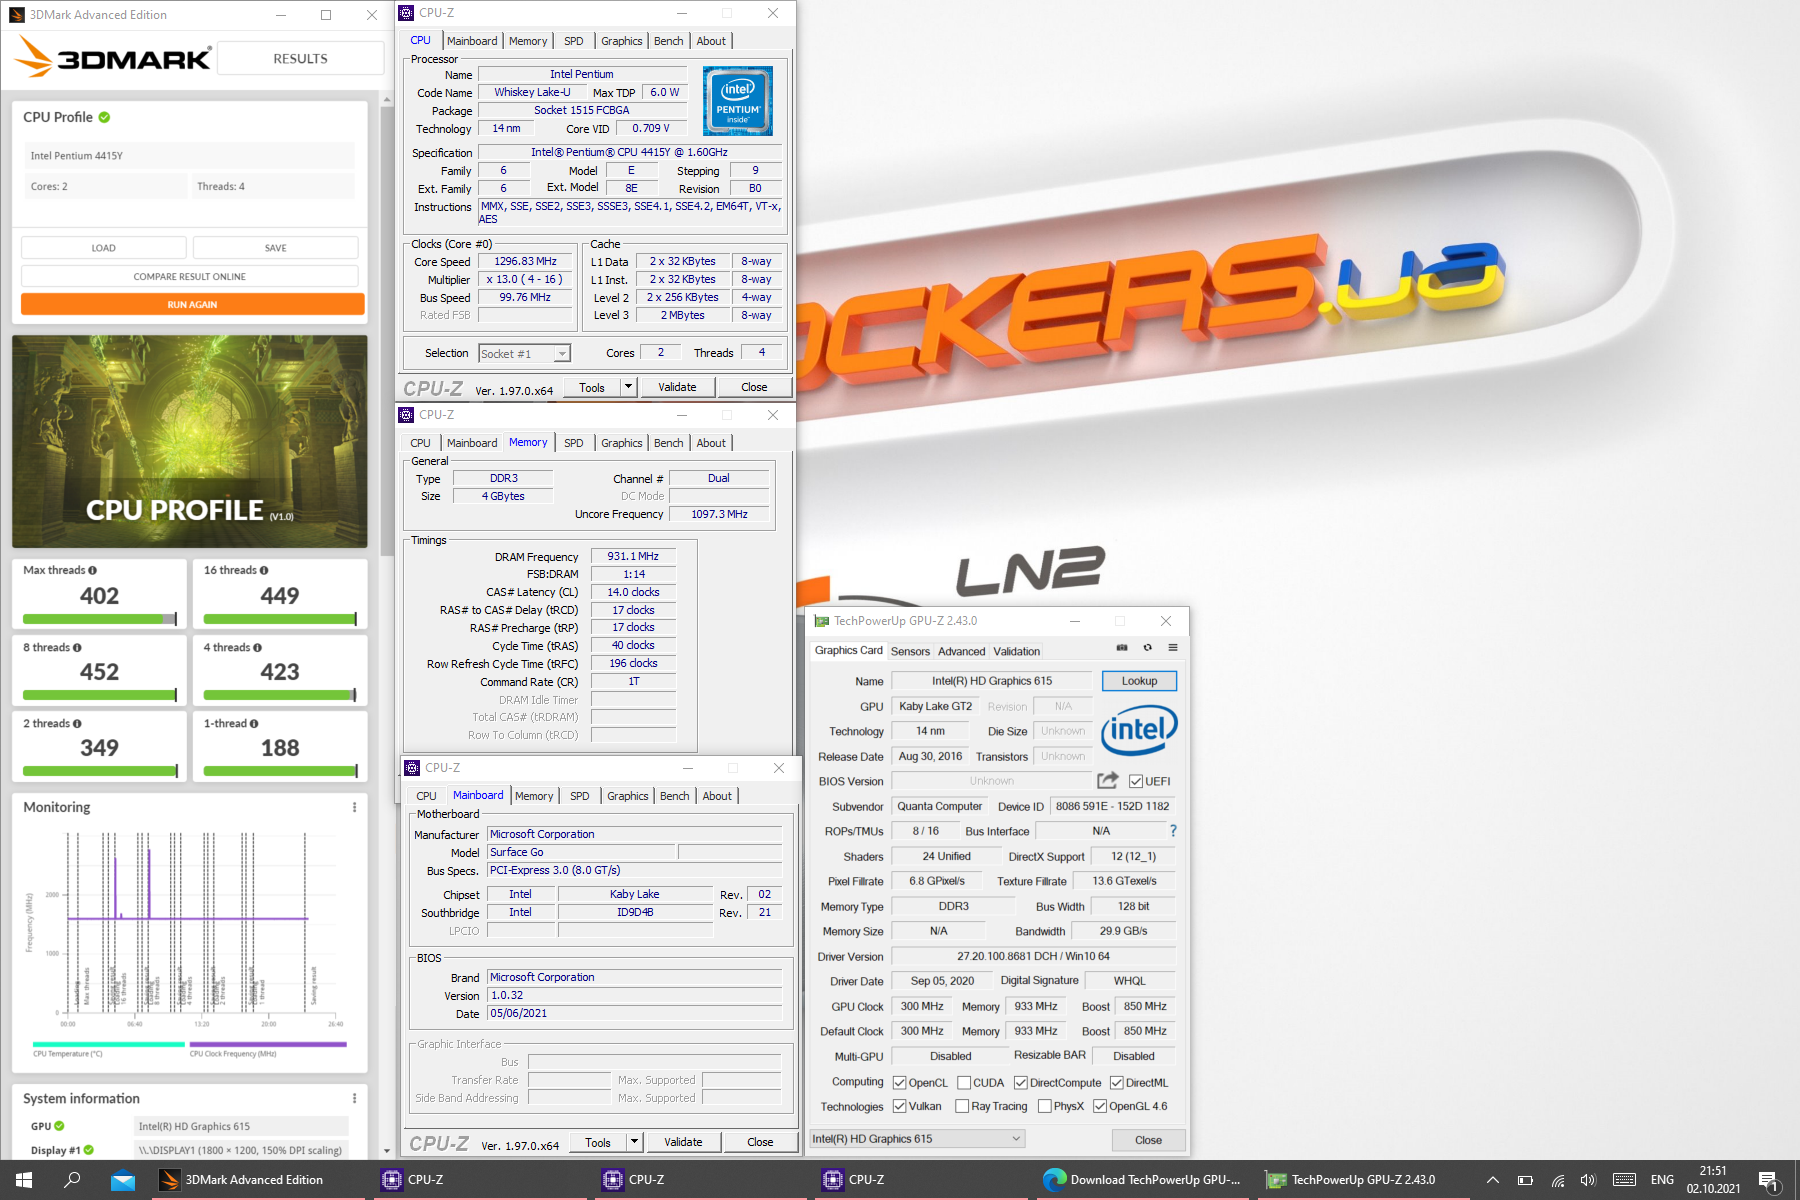
Task: Toggle the UEFI checkbox in GPU-Z
Action: click(1135, 781)
